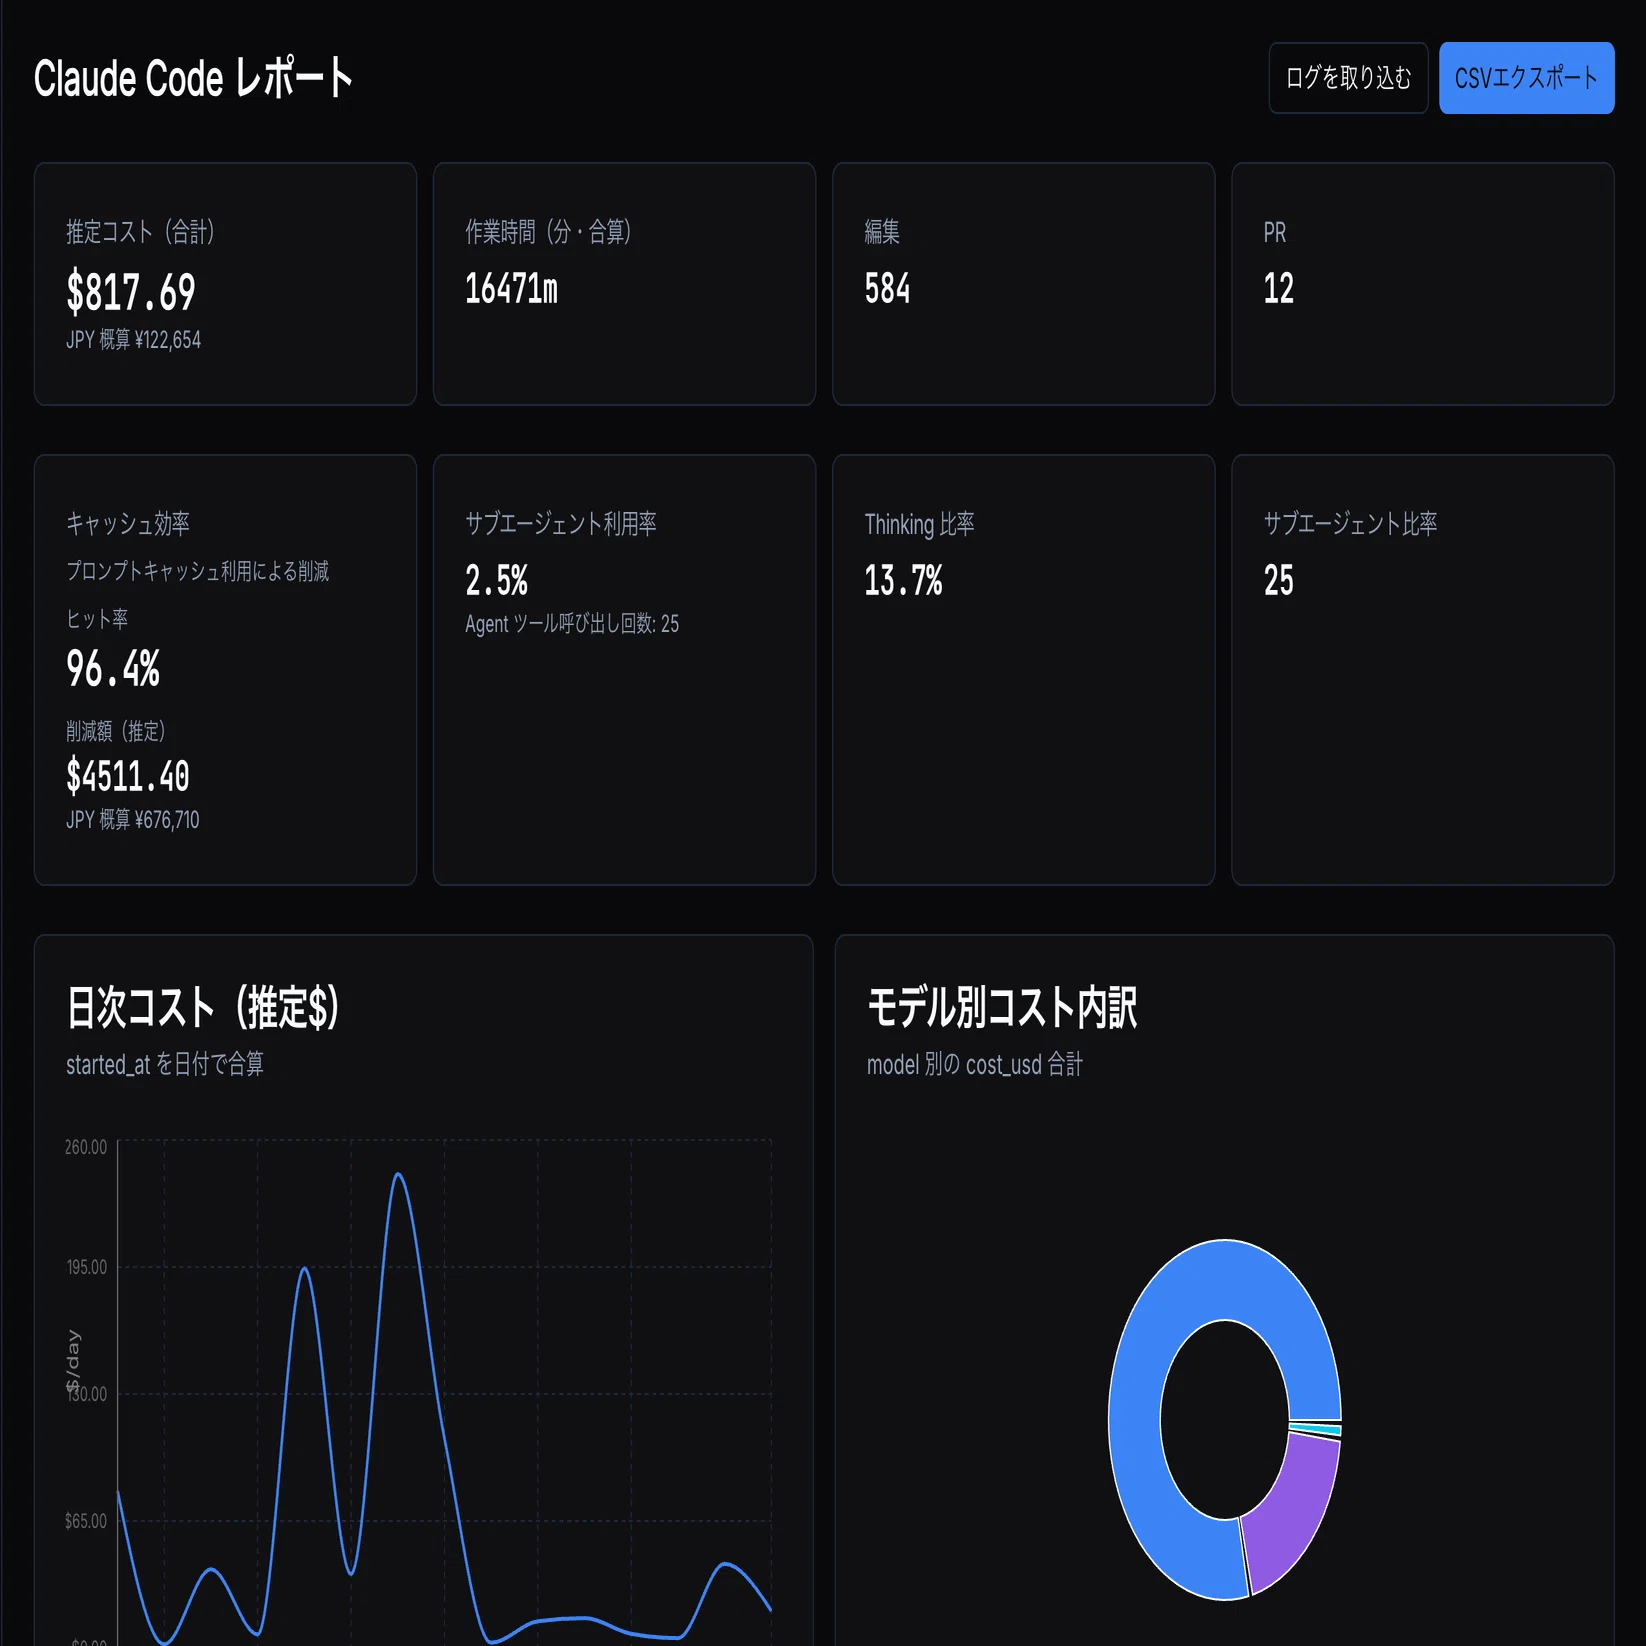Click the $65.00 y-axis tick label

[x=85, y=1521]
